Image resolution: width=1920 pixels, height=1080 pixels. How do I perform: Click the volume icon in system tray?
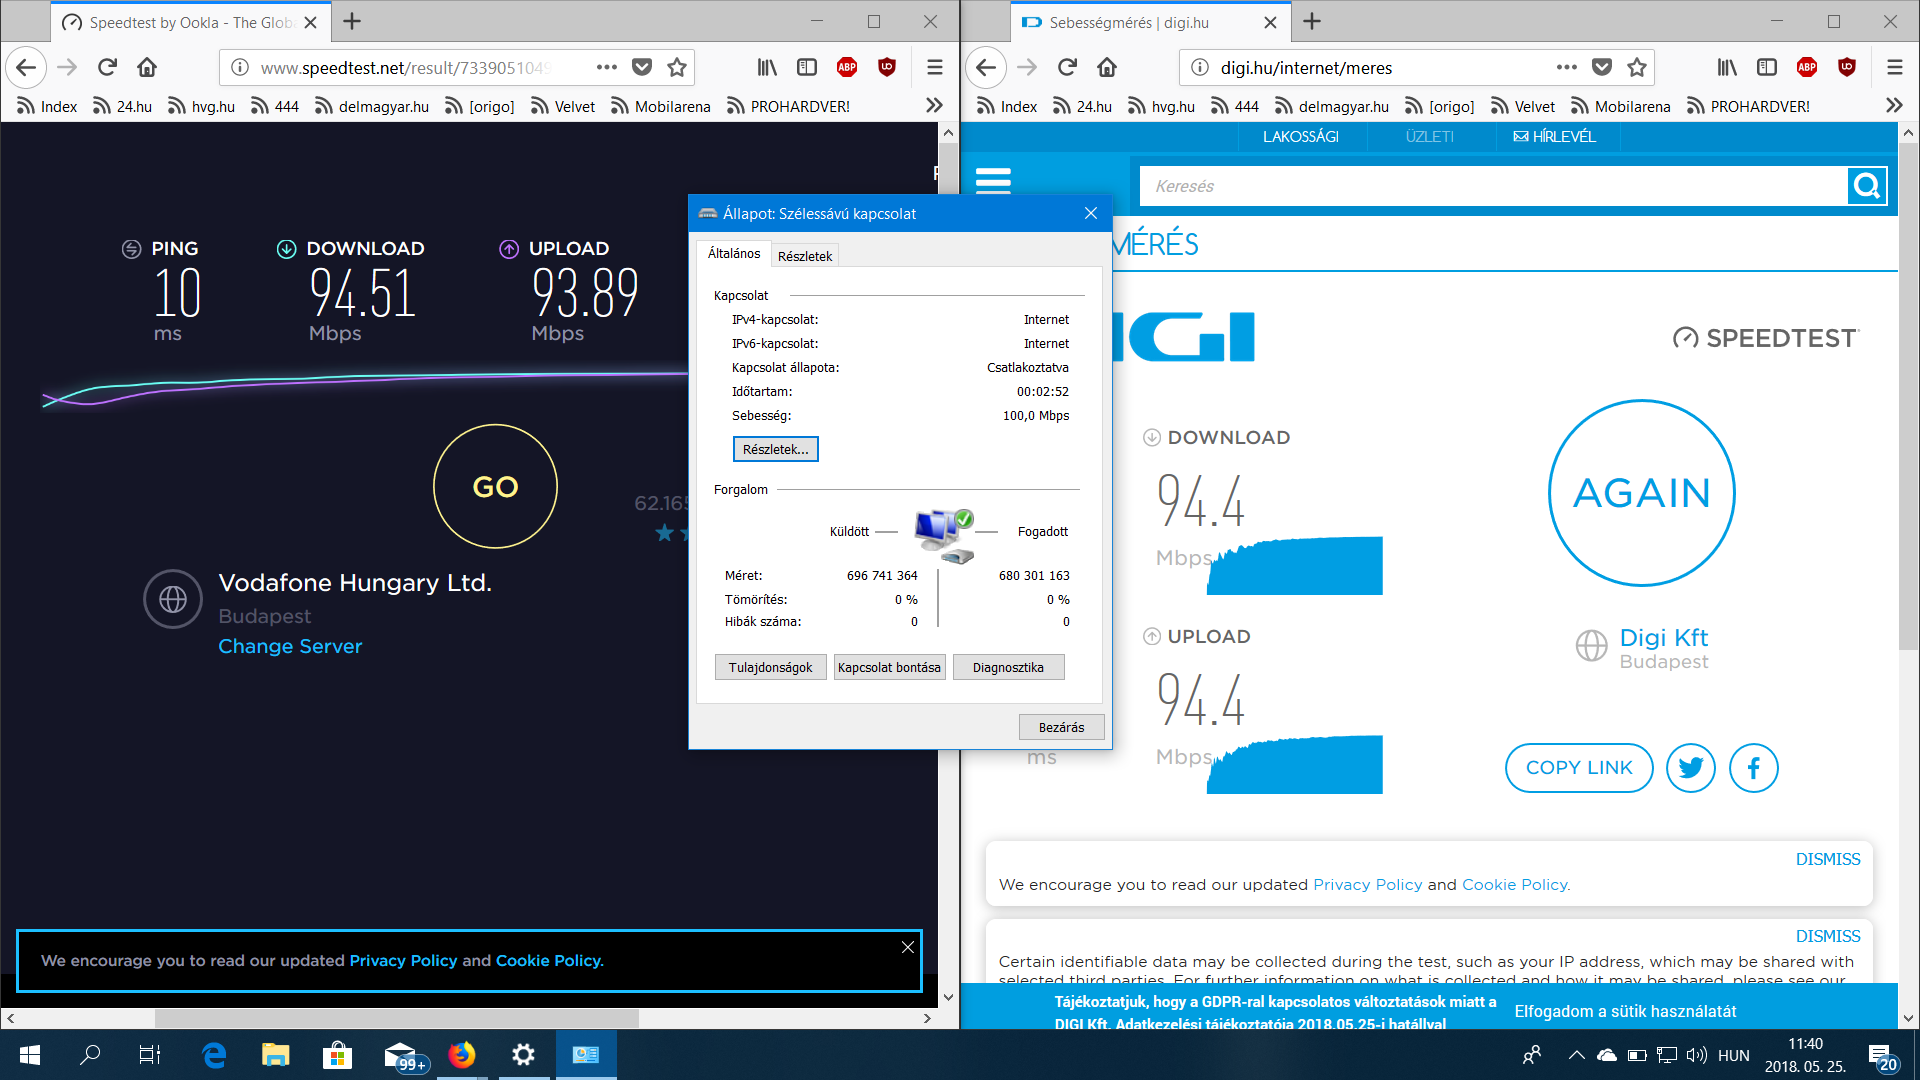[x=1696, y=1054]
